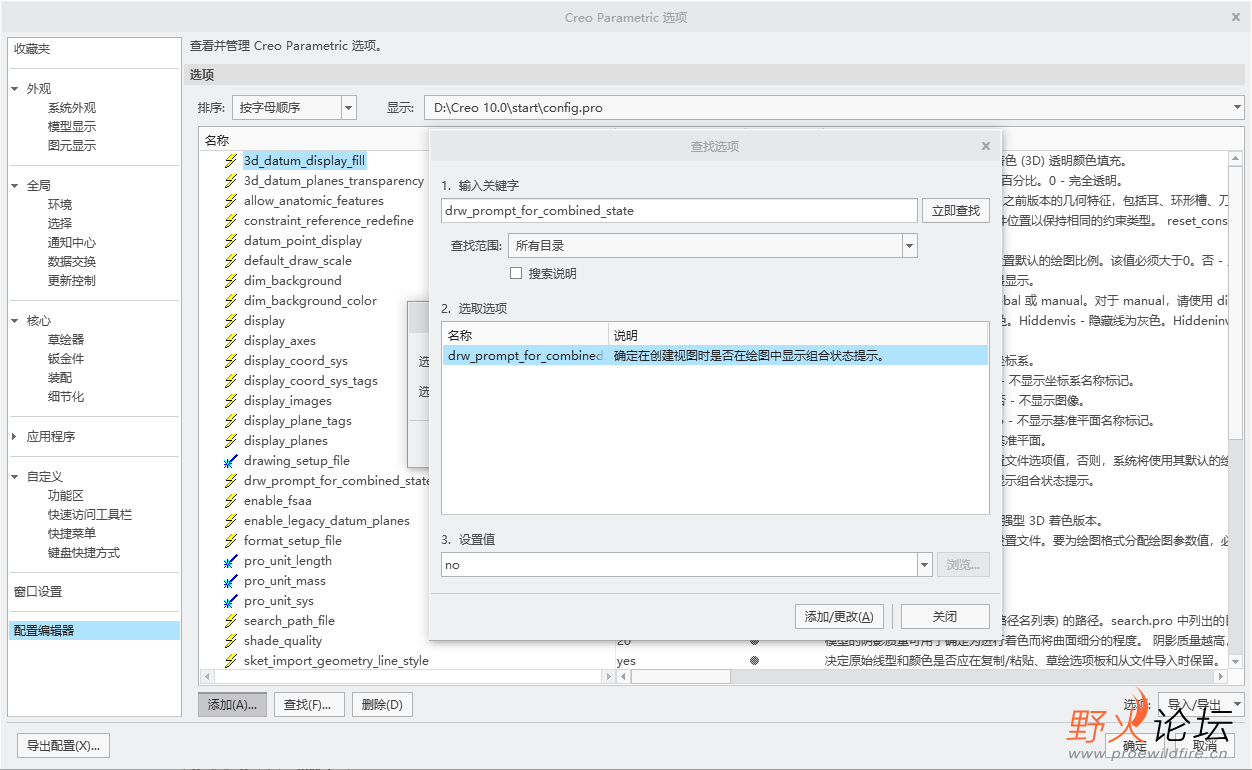Enable the 搜索说明 checkbox
This screenshot has width=1252, height=770.
(x=516, y=273)
